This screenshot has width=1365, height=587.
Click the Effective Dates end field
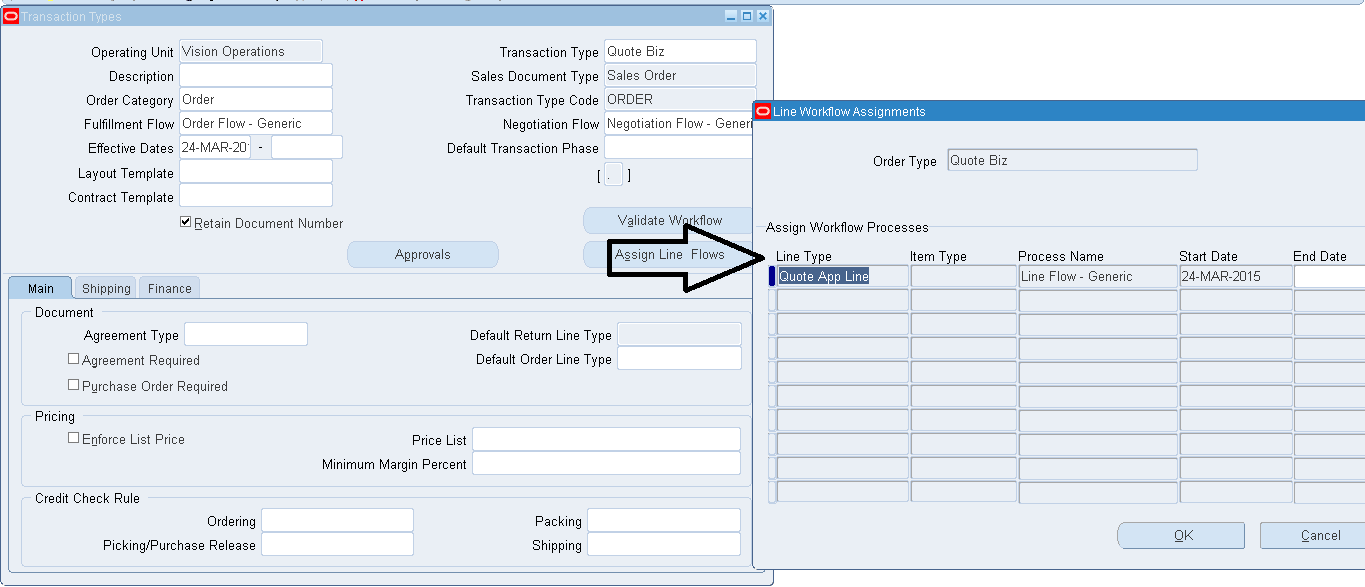click(x=306, y=147)
